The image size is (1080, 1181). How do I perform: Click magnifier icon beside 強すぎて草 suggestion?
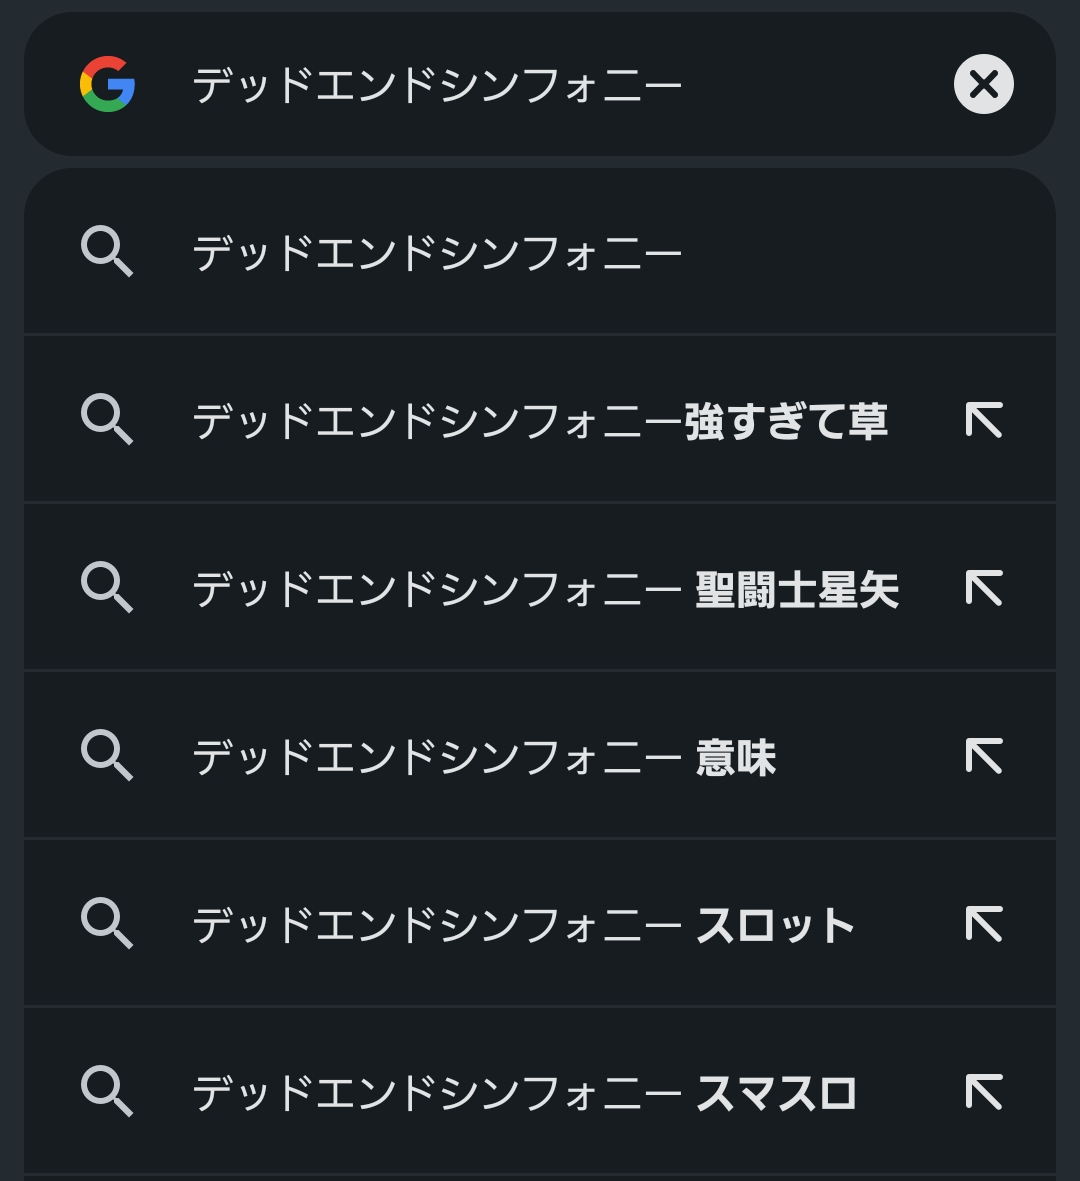tap(106, 419)
